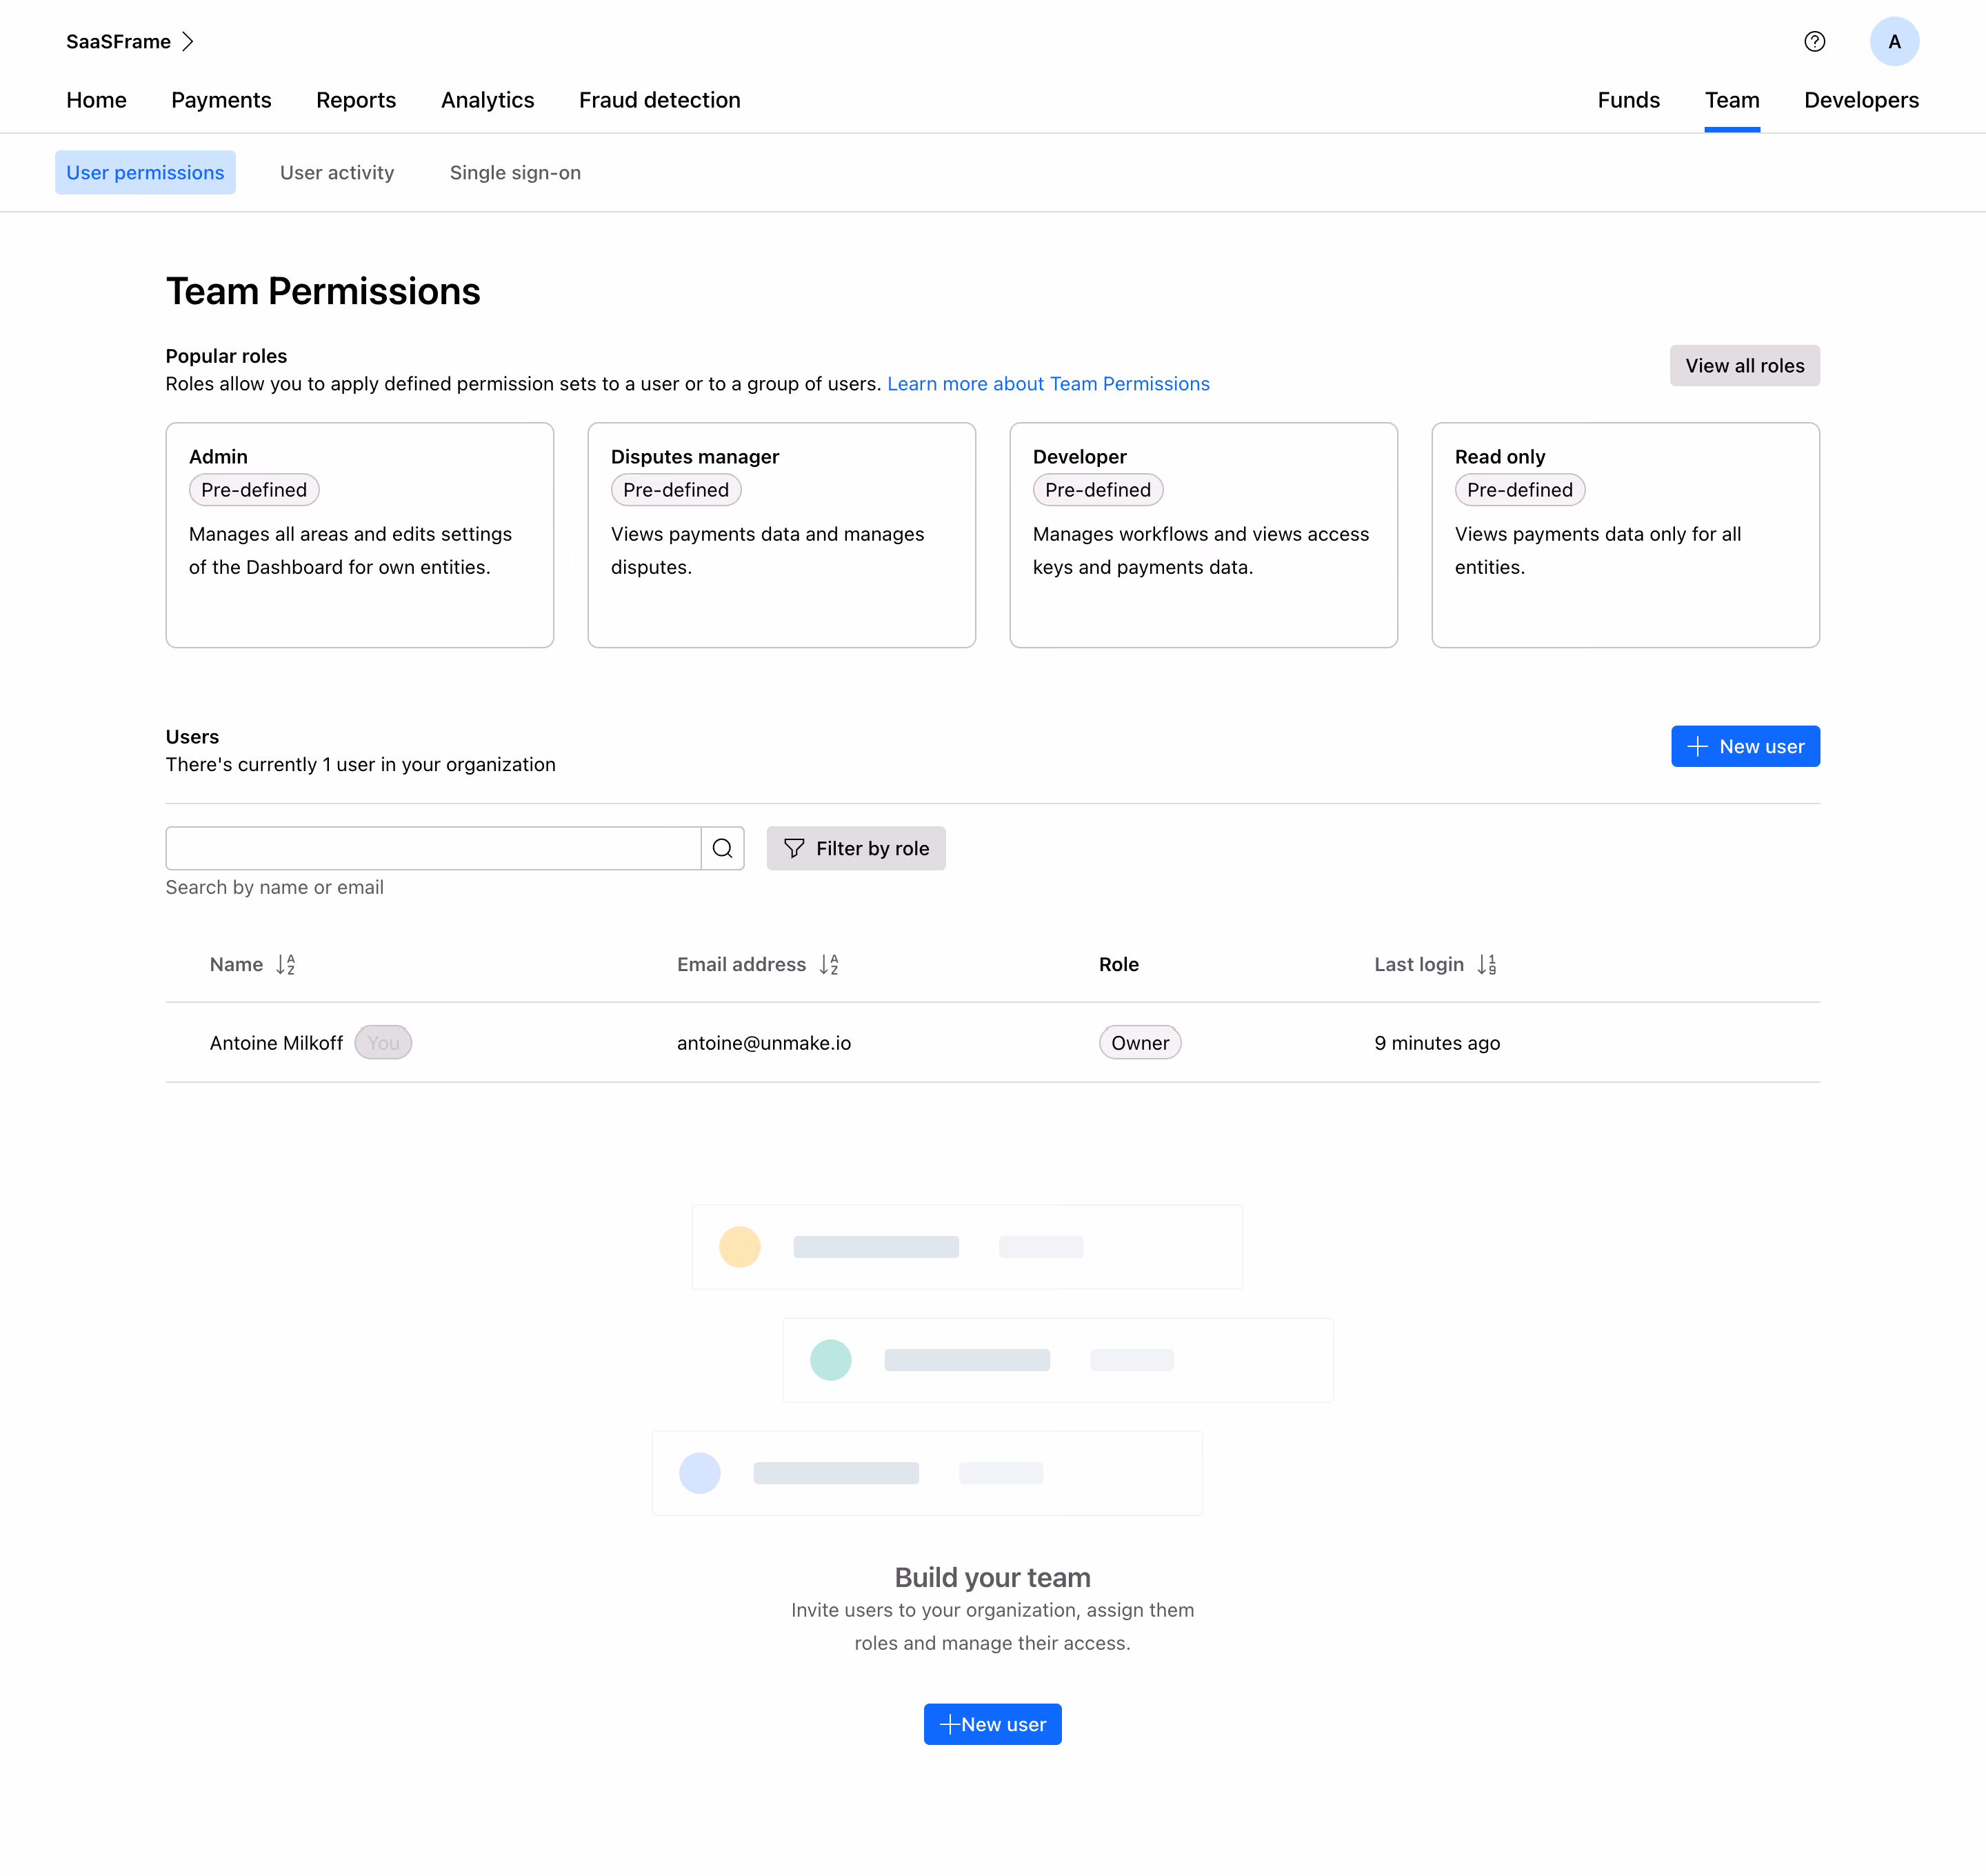The height and width of the screenshot is (1876, 1986).
Task: Switch to the Analytics tab
Action: [x=487, y=100]
